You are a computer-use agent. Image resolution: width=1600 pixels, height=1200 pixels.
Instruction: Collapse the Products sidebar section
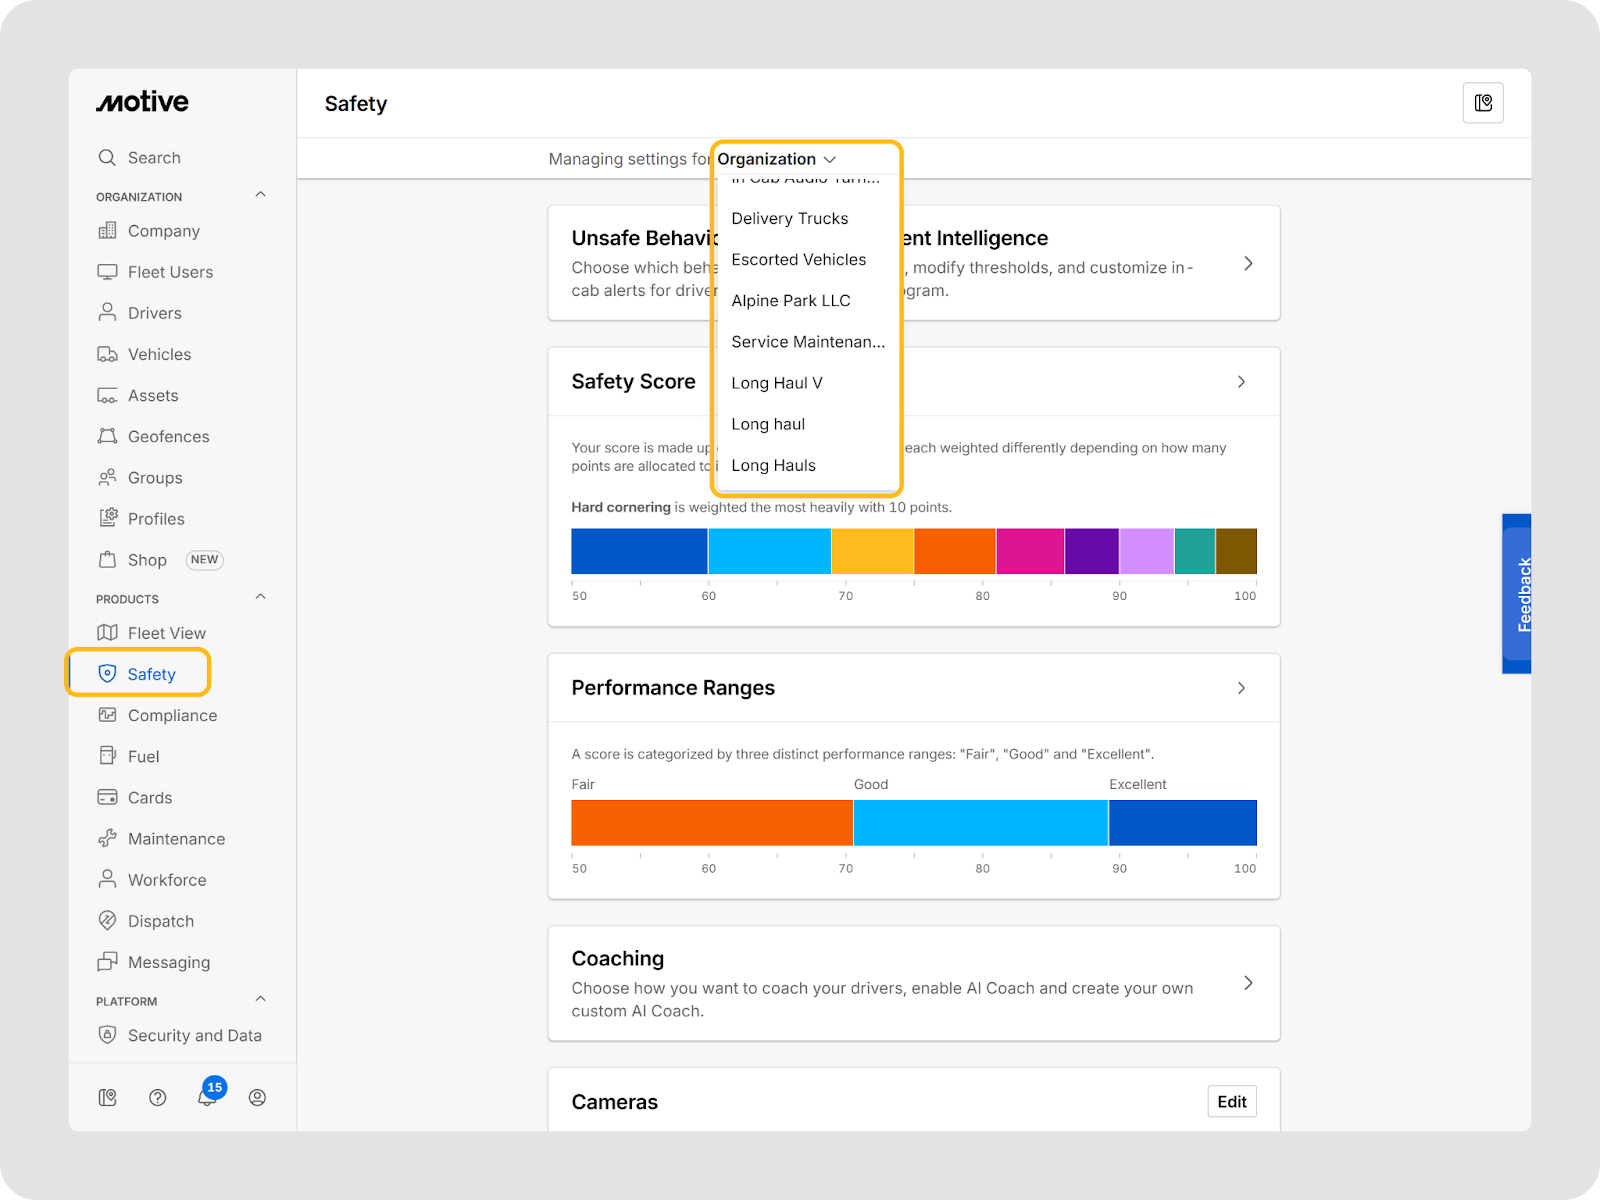(x=260, y=597)
